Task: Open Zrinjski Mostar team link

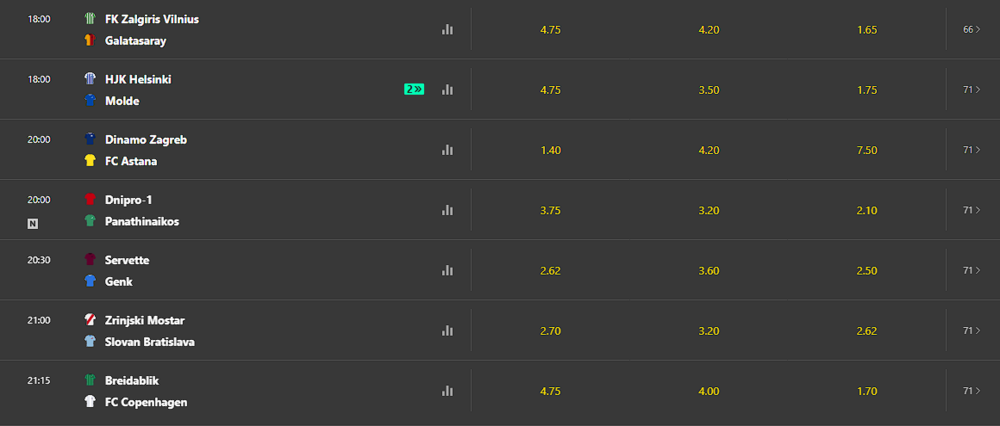Action: (145, 320)
